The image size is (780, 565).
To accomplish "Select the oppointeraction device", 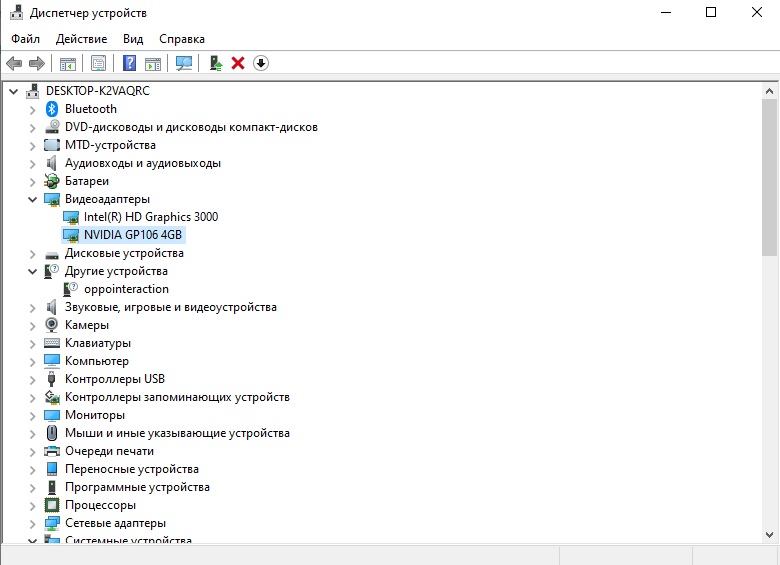I will 126,289.
